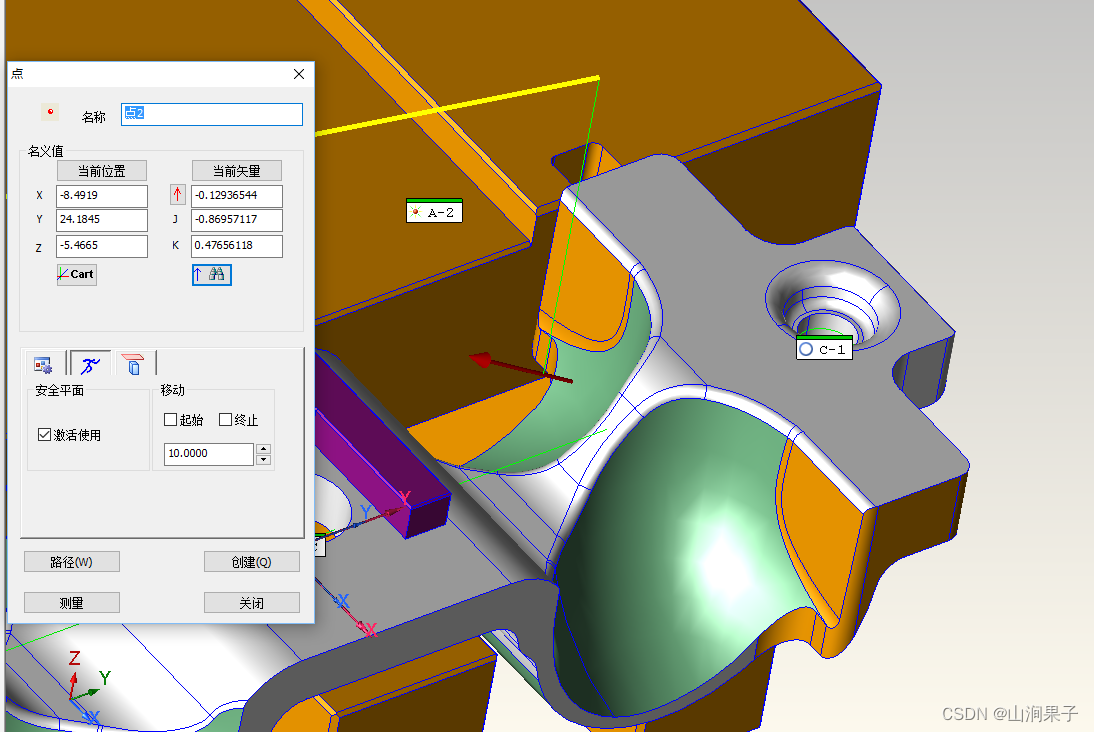Enable the 起始 move checkbox
Viewport: 1094px width, 732px height.
[x=170, y=419]
